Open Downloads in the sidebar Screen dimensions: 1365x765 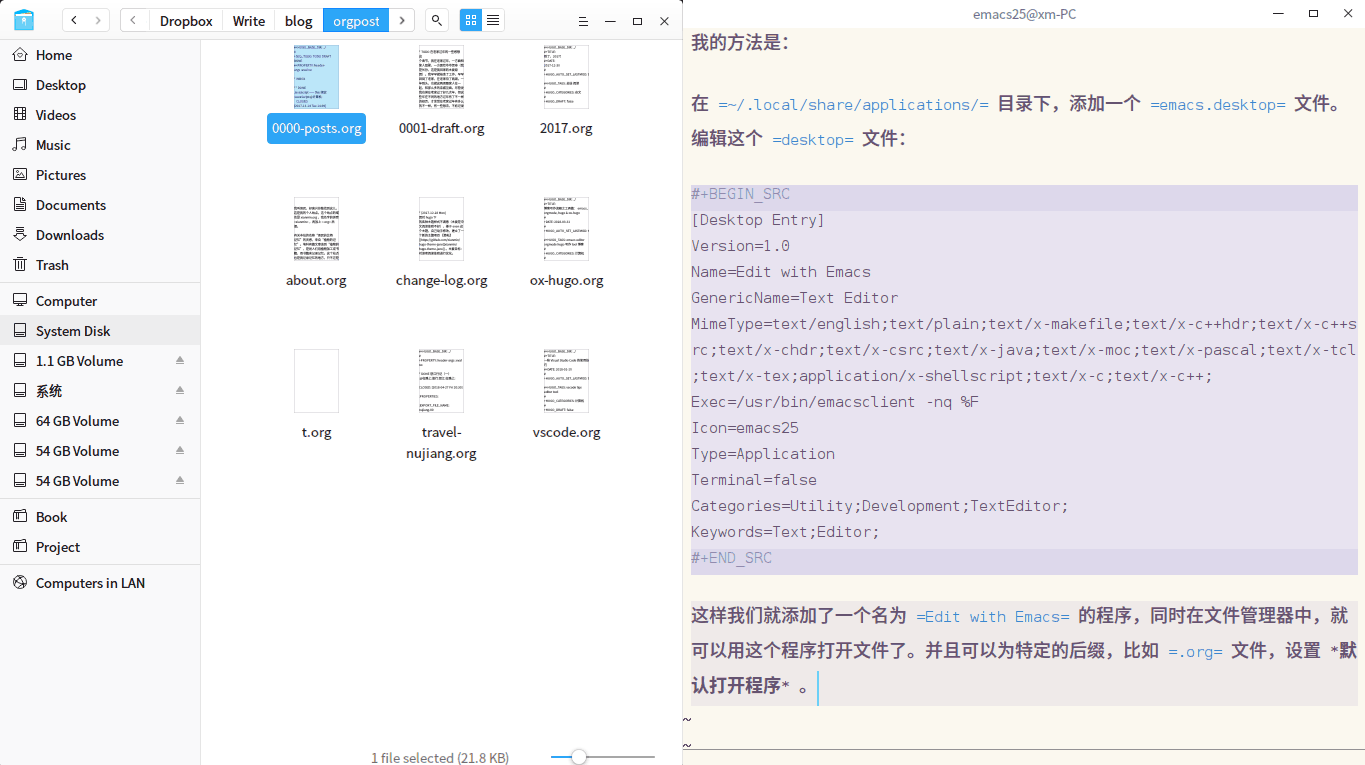[70, 235]
